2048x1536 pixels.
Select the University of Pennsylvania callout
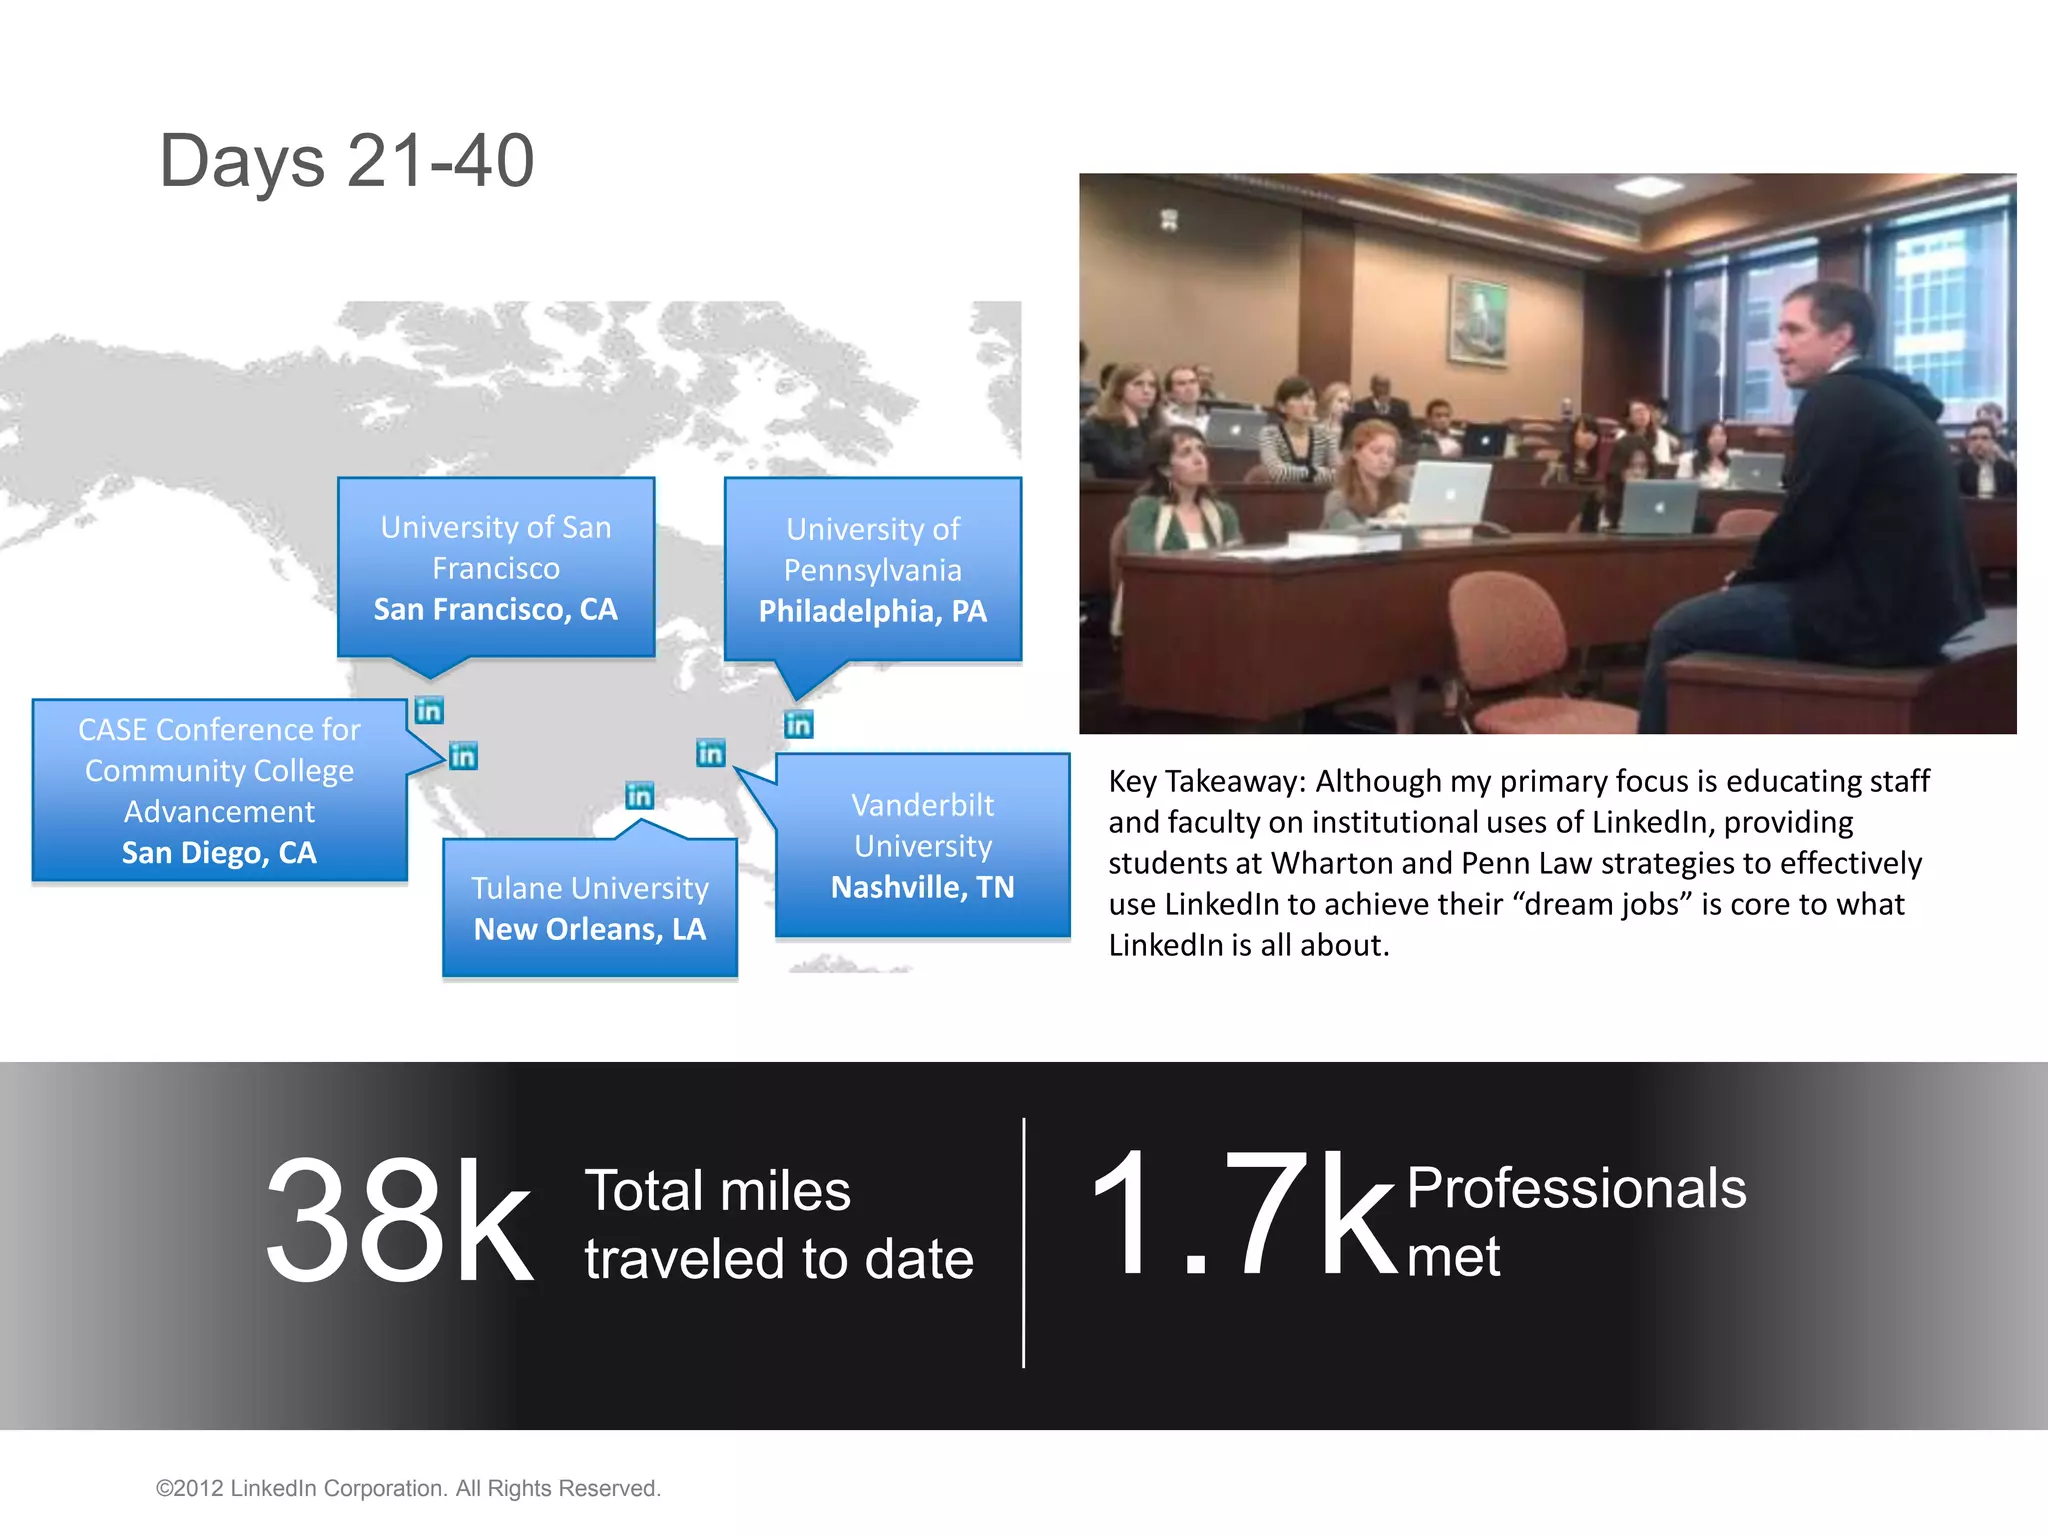click(872, 569)
